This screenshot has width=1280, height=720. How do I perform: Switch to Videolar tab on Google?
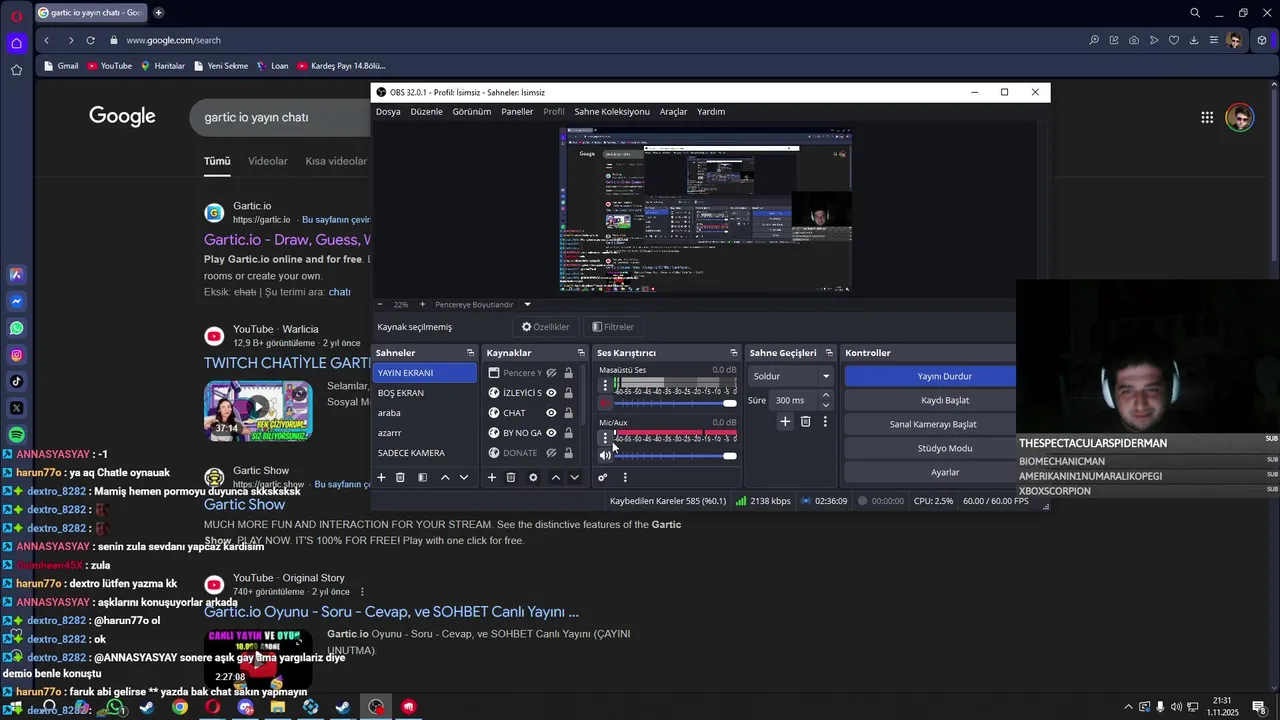click(267, 161)
